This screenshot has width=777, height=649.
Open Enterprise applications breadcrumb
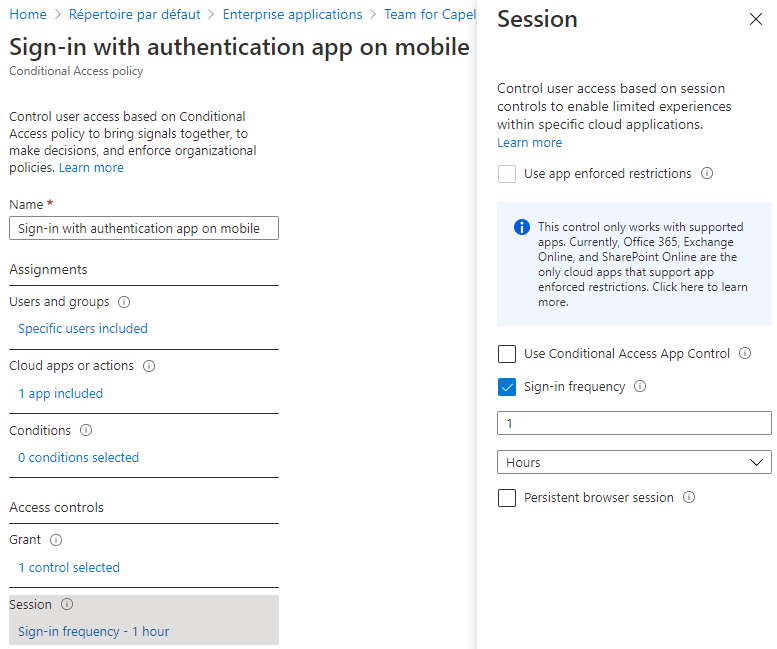coord(292,15)
